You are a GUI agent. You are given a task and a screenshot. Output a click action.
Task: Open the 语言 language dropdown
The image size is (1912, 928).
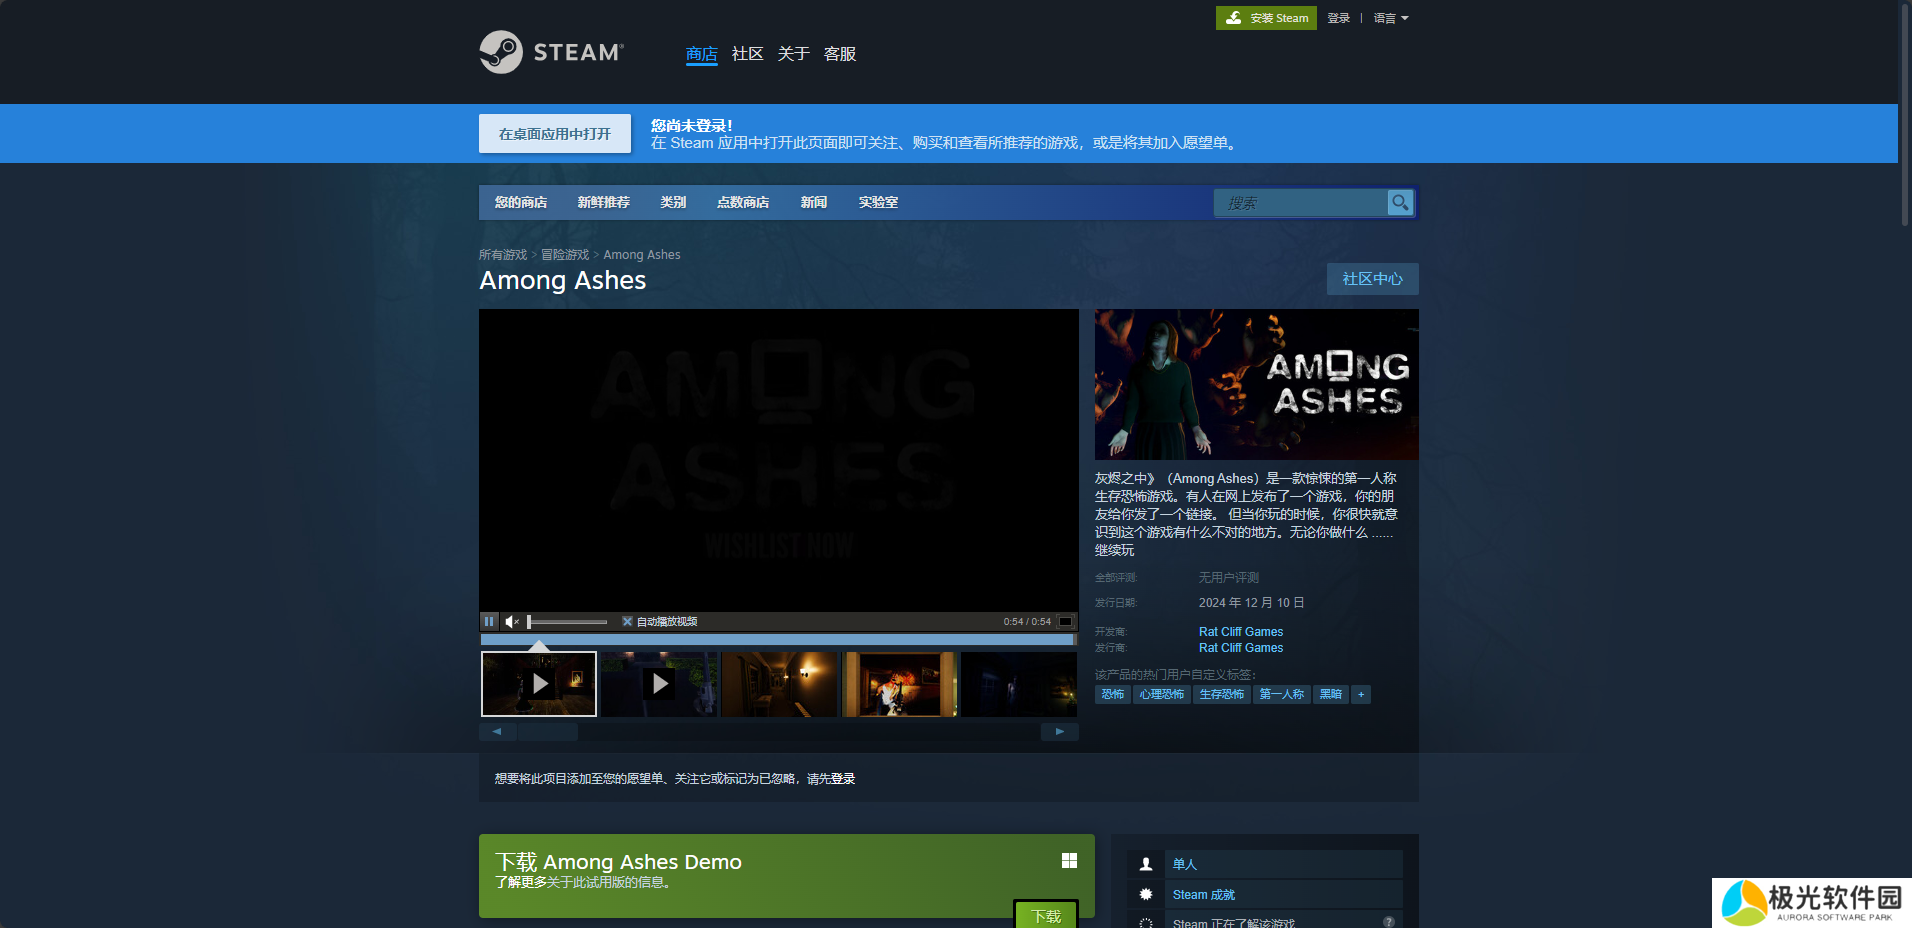point(1390,18)
